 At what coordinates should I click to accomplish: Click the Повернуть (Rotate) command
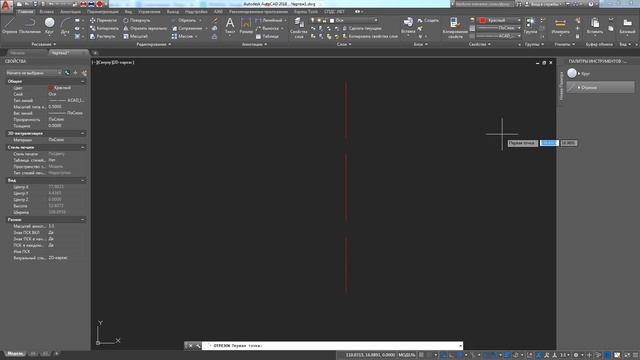[137, 20]
